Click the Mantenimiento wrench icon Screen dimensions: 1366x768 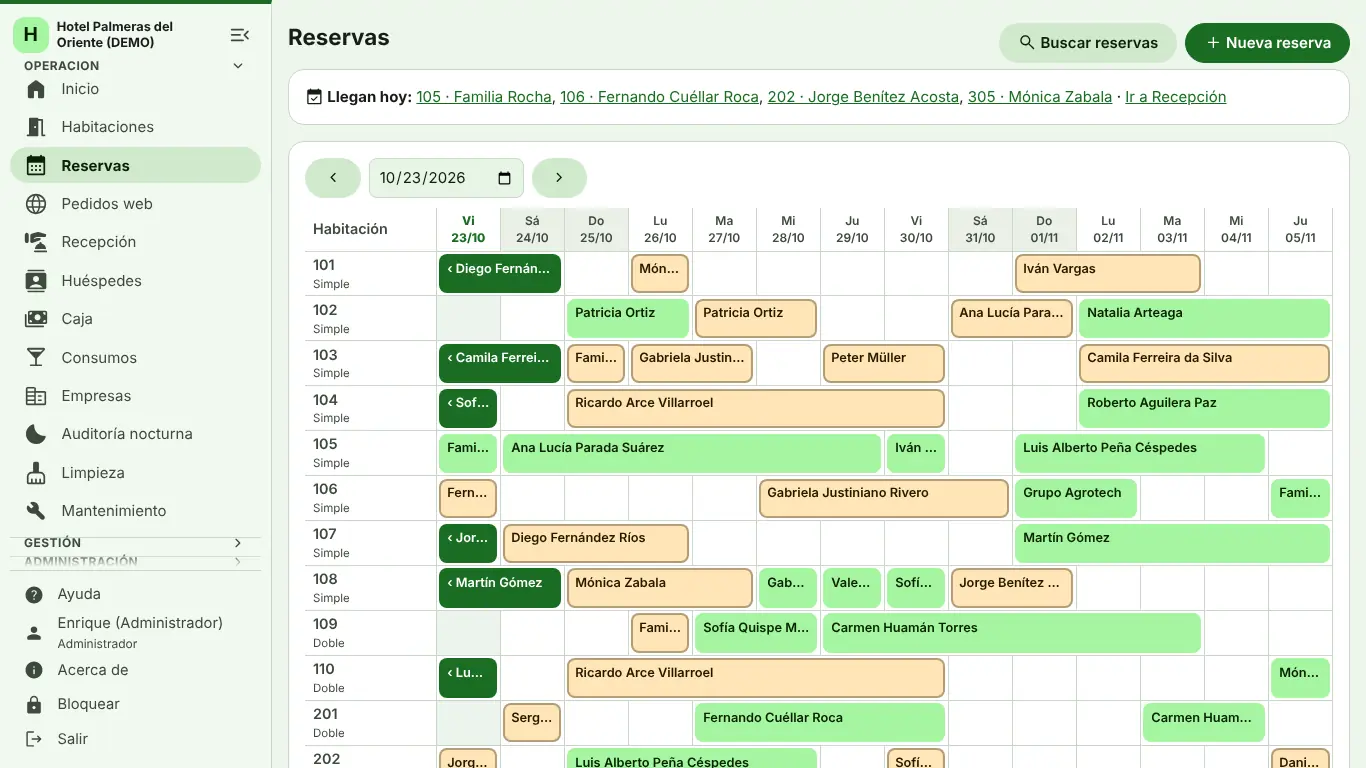(36, 511)
